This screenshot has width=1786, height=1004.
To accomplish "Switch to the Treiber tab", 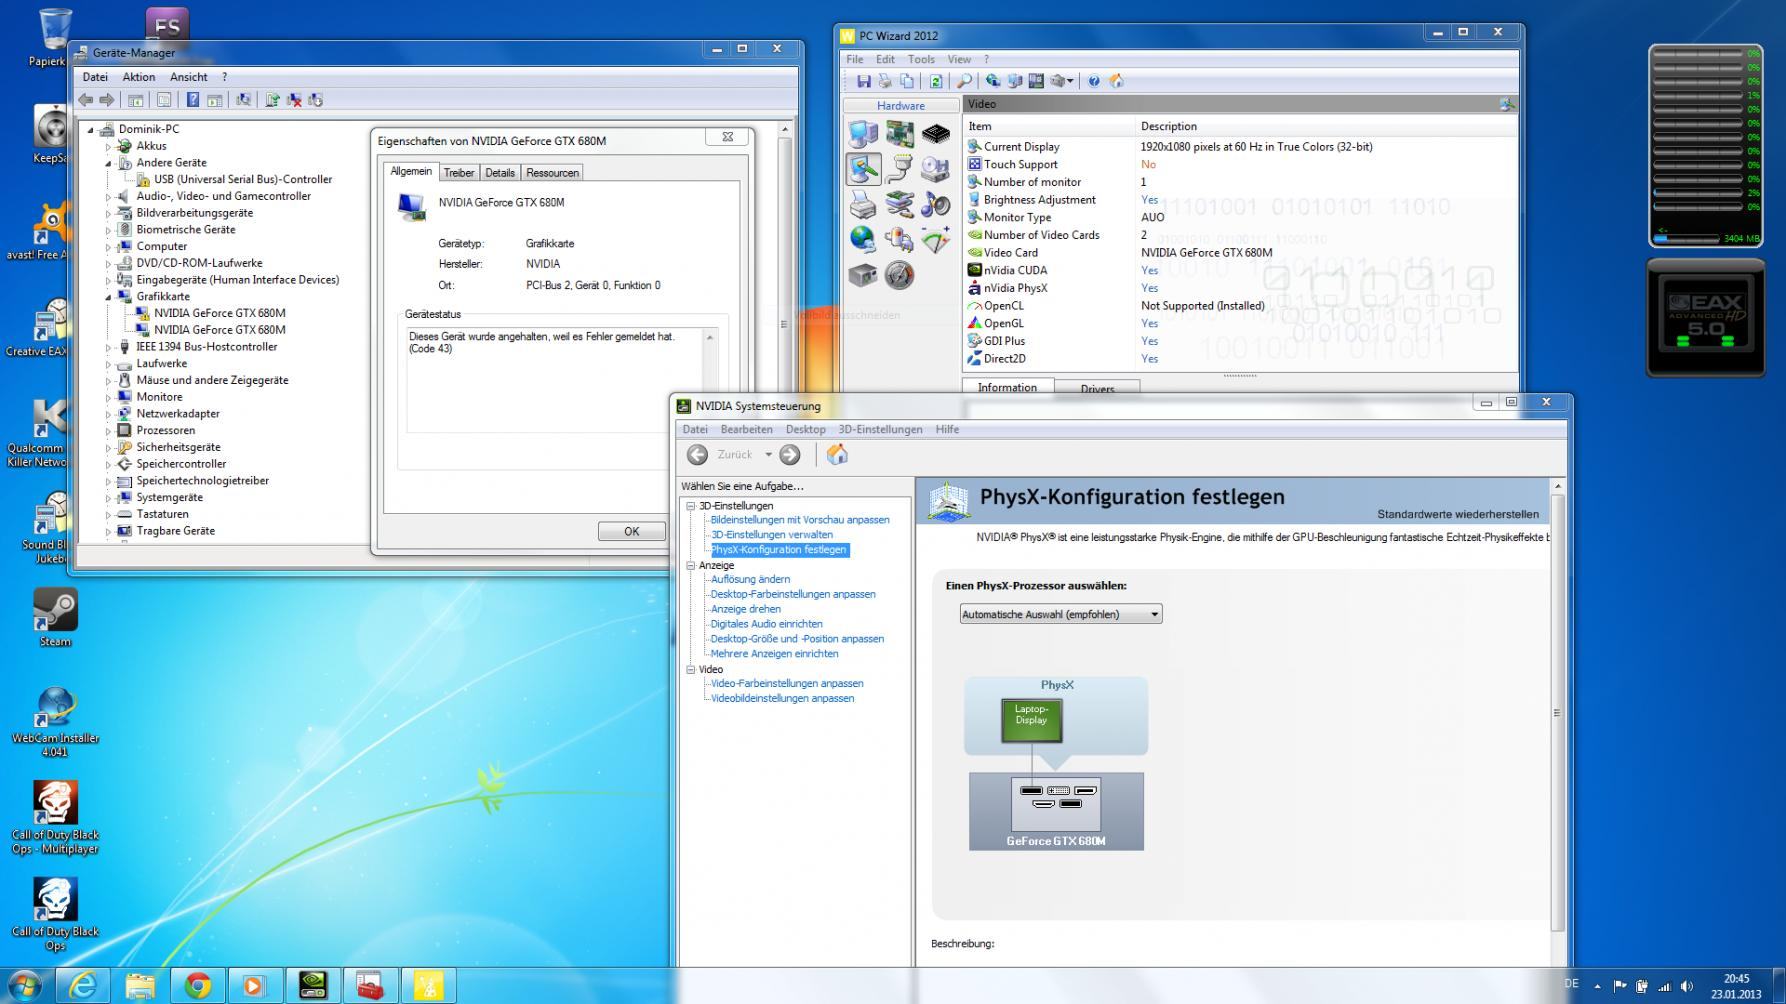I will [x=459, y=173].
